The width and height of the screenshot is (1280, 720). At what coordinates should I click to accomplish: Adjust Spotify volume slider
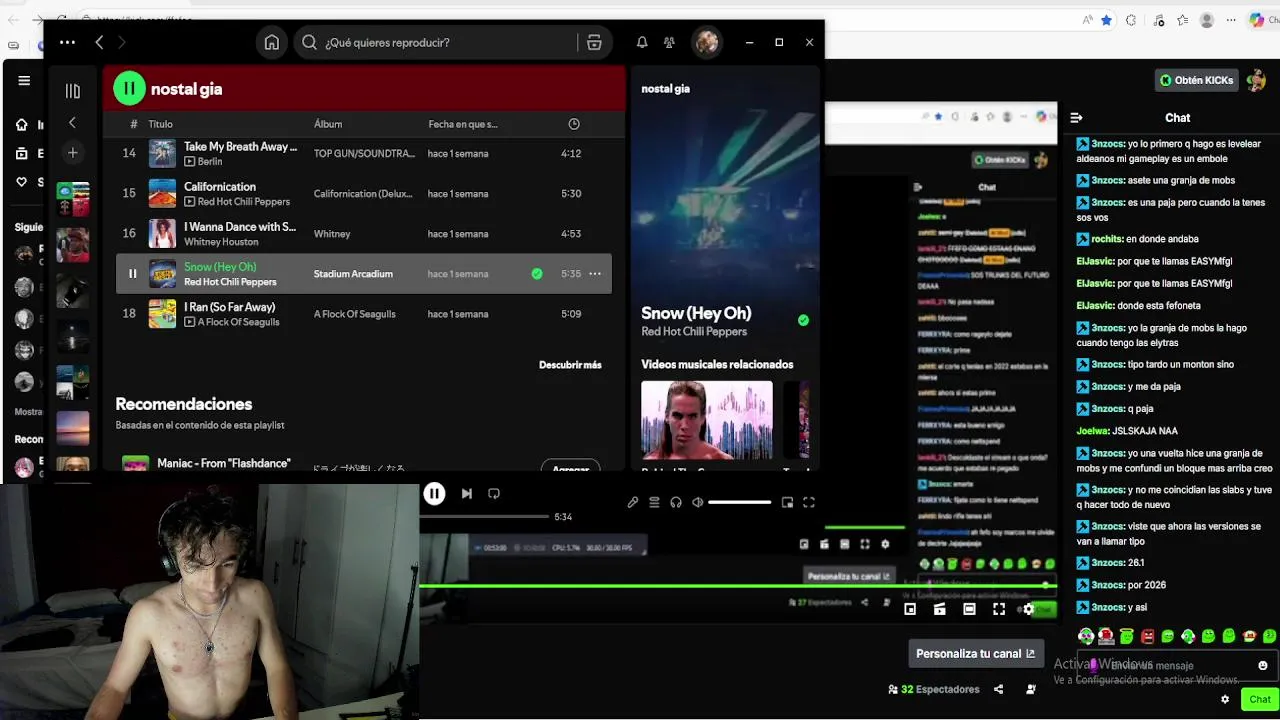coord(740,502)
